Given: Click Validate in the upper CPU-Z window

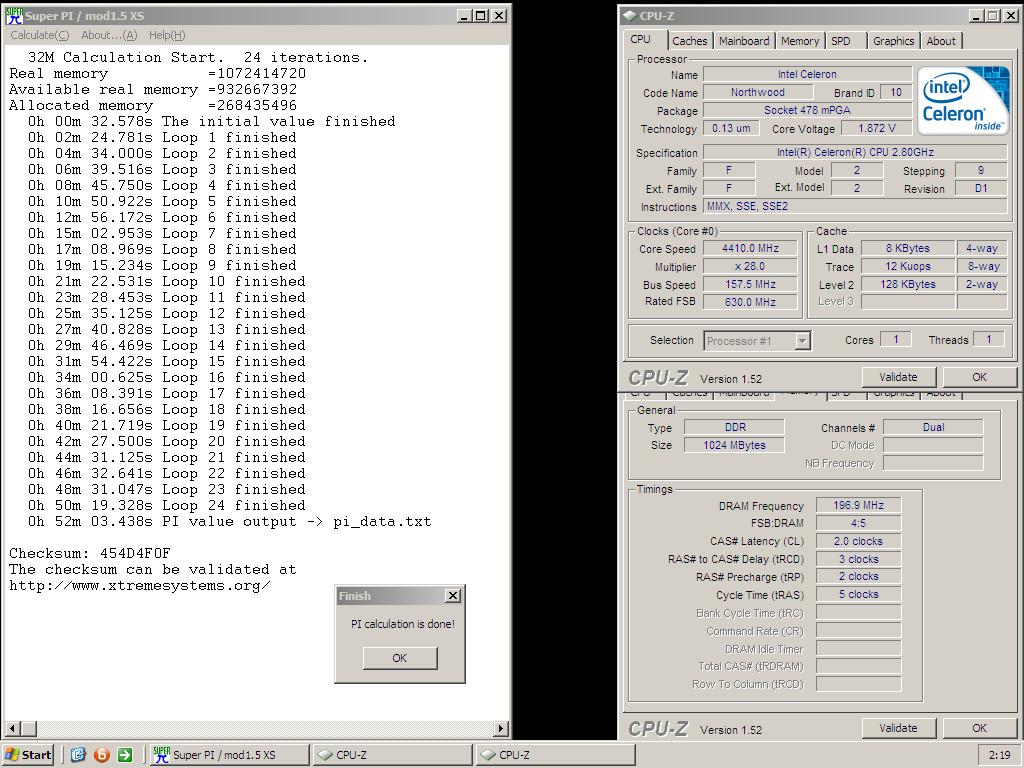Looking at the screenshot, I should [x=899, y=377].
